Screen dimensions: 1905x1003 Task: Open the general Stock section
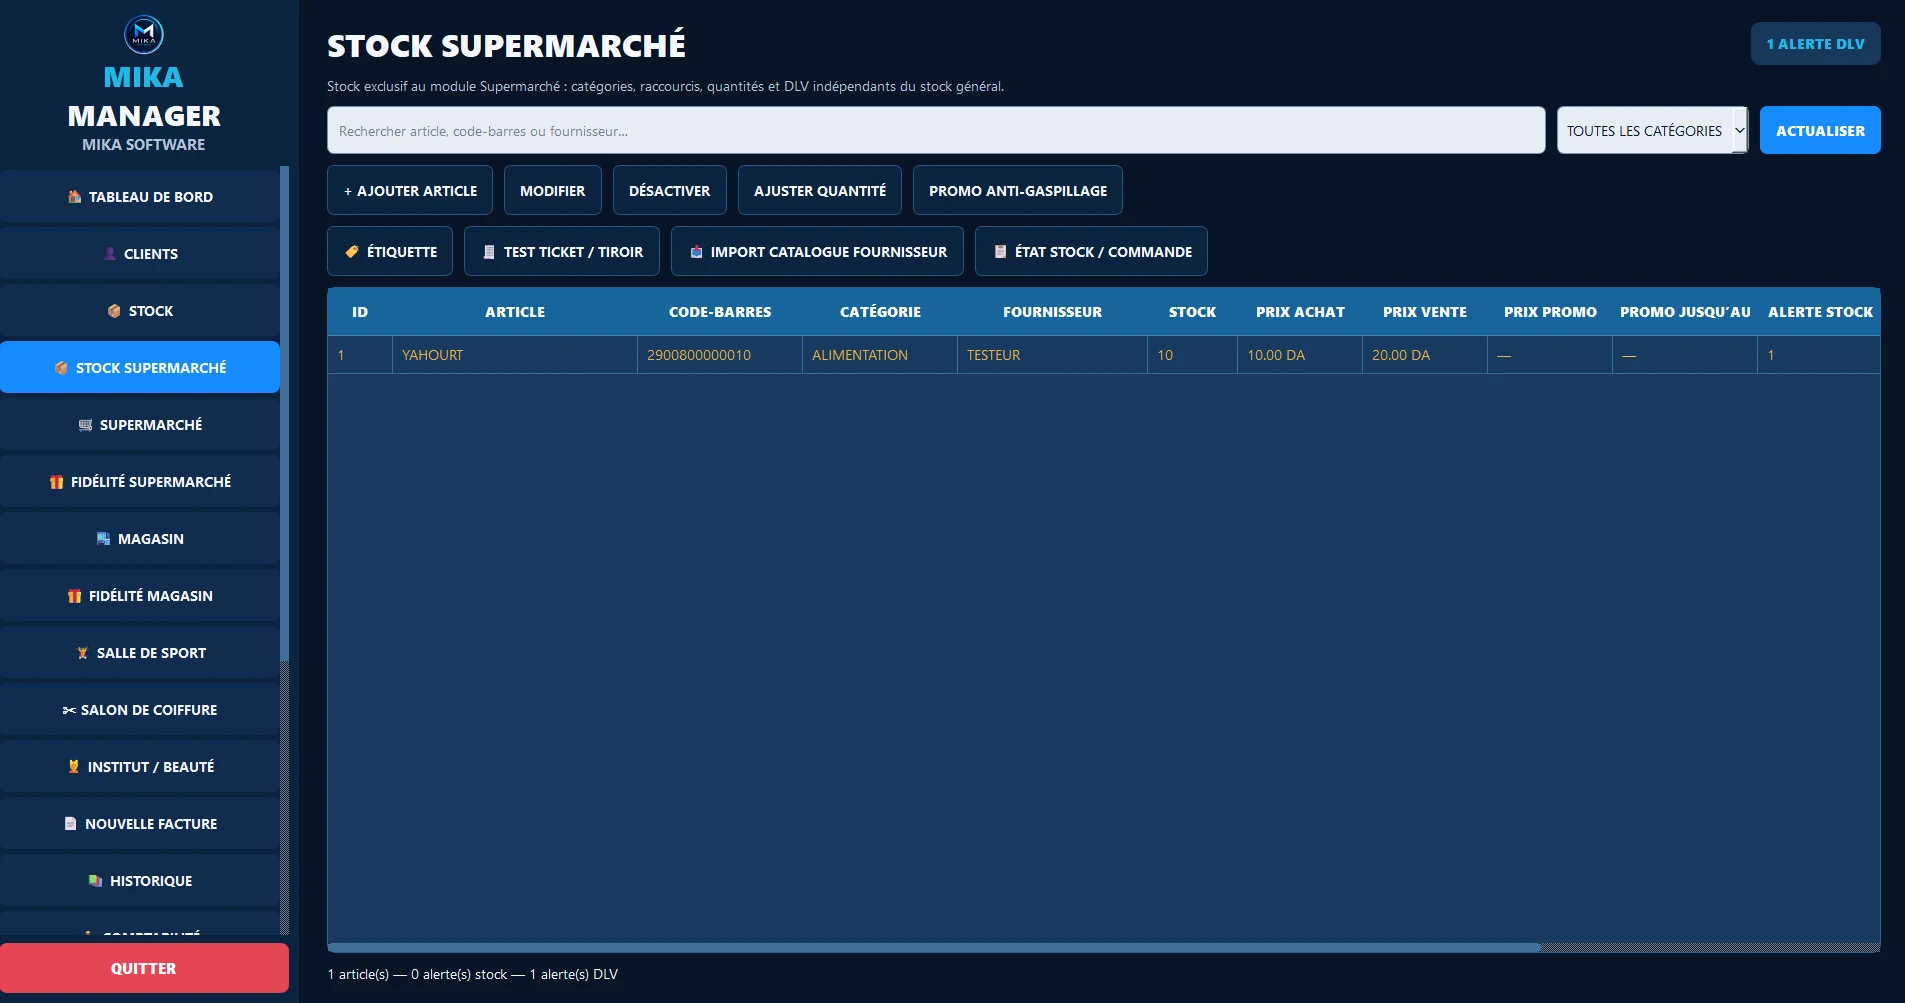click(140, 311)
